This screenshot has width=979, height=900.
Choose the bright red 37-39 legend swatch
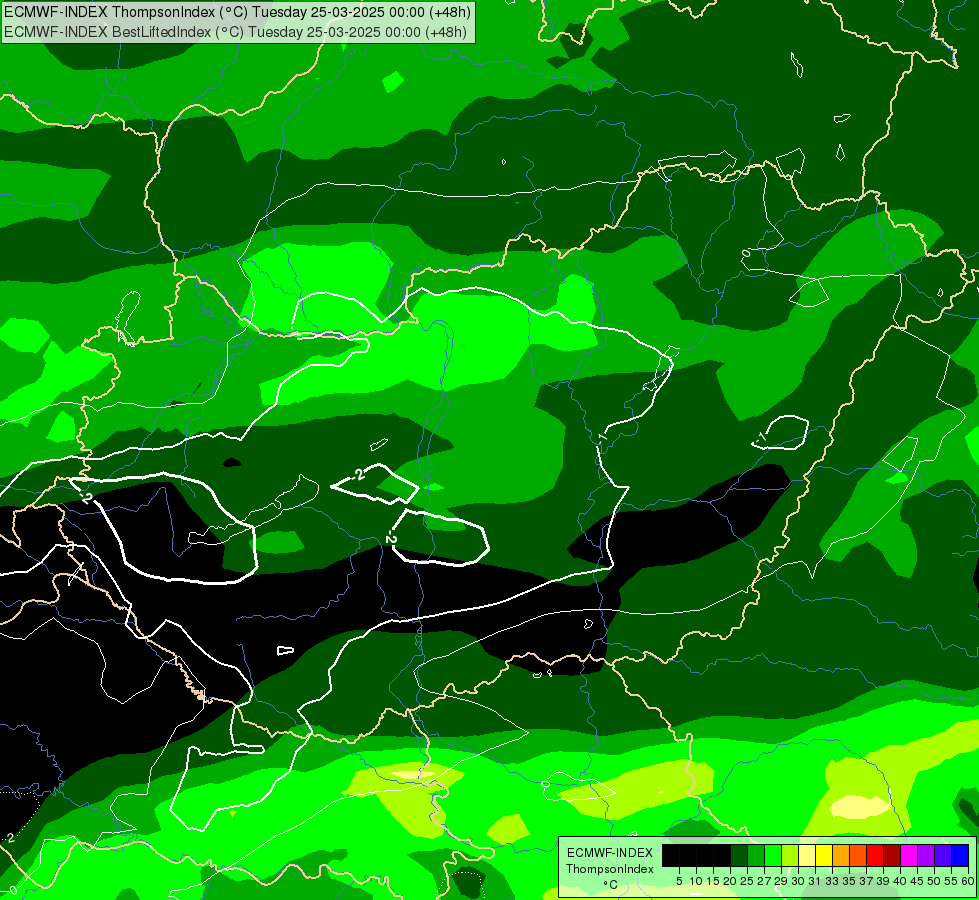875,855
